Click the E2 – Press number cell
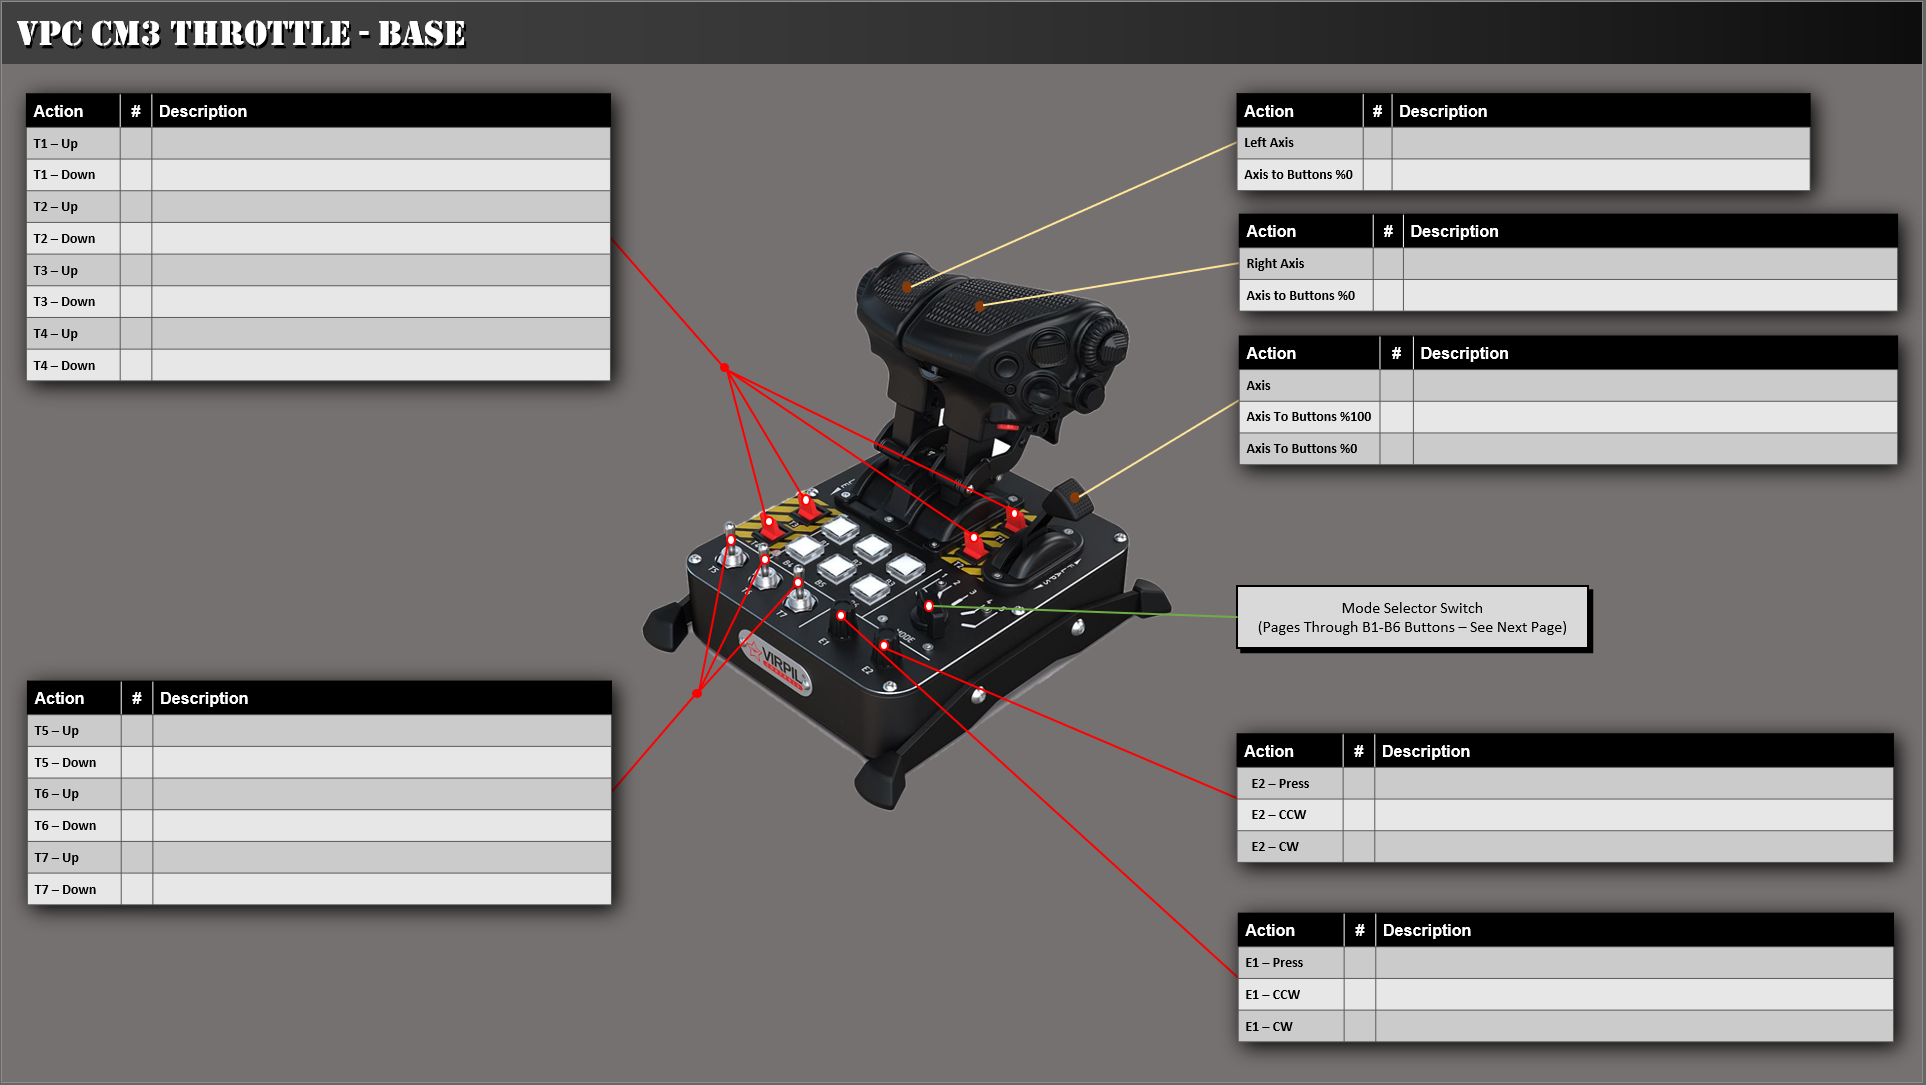The height and width of the screenshot is (1085, 1926). (x=1358, y=783)
